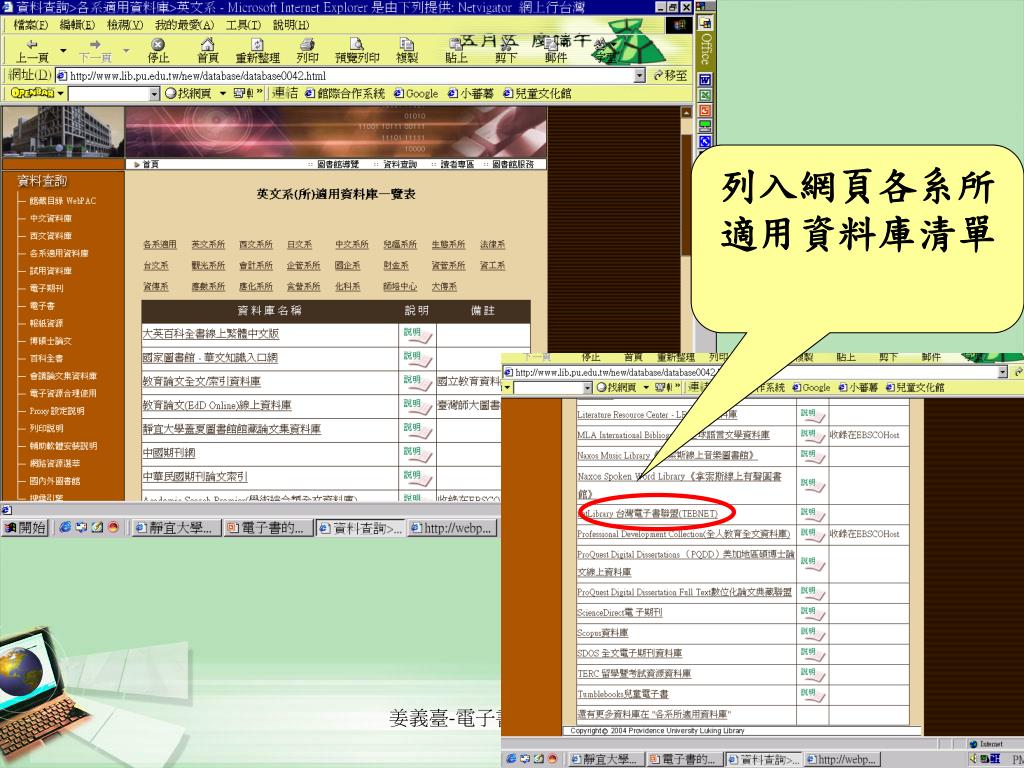Image resolution: width=1024 pixels, height=768 pixels.
Task: Open the 我的最愛(A) menu
Action: (184, 25)
